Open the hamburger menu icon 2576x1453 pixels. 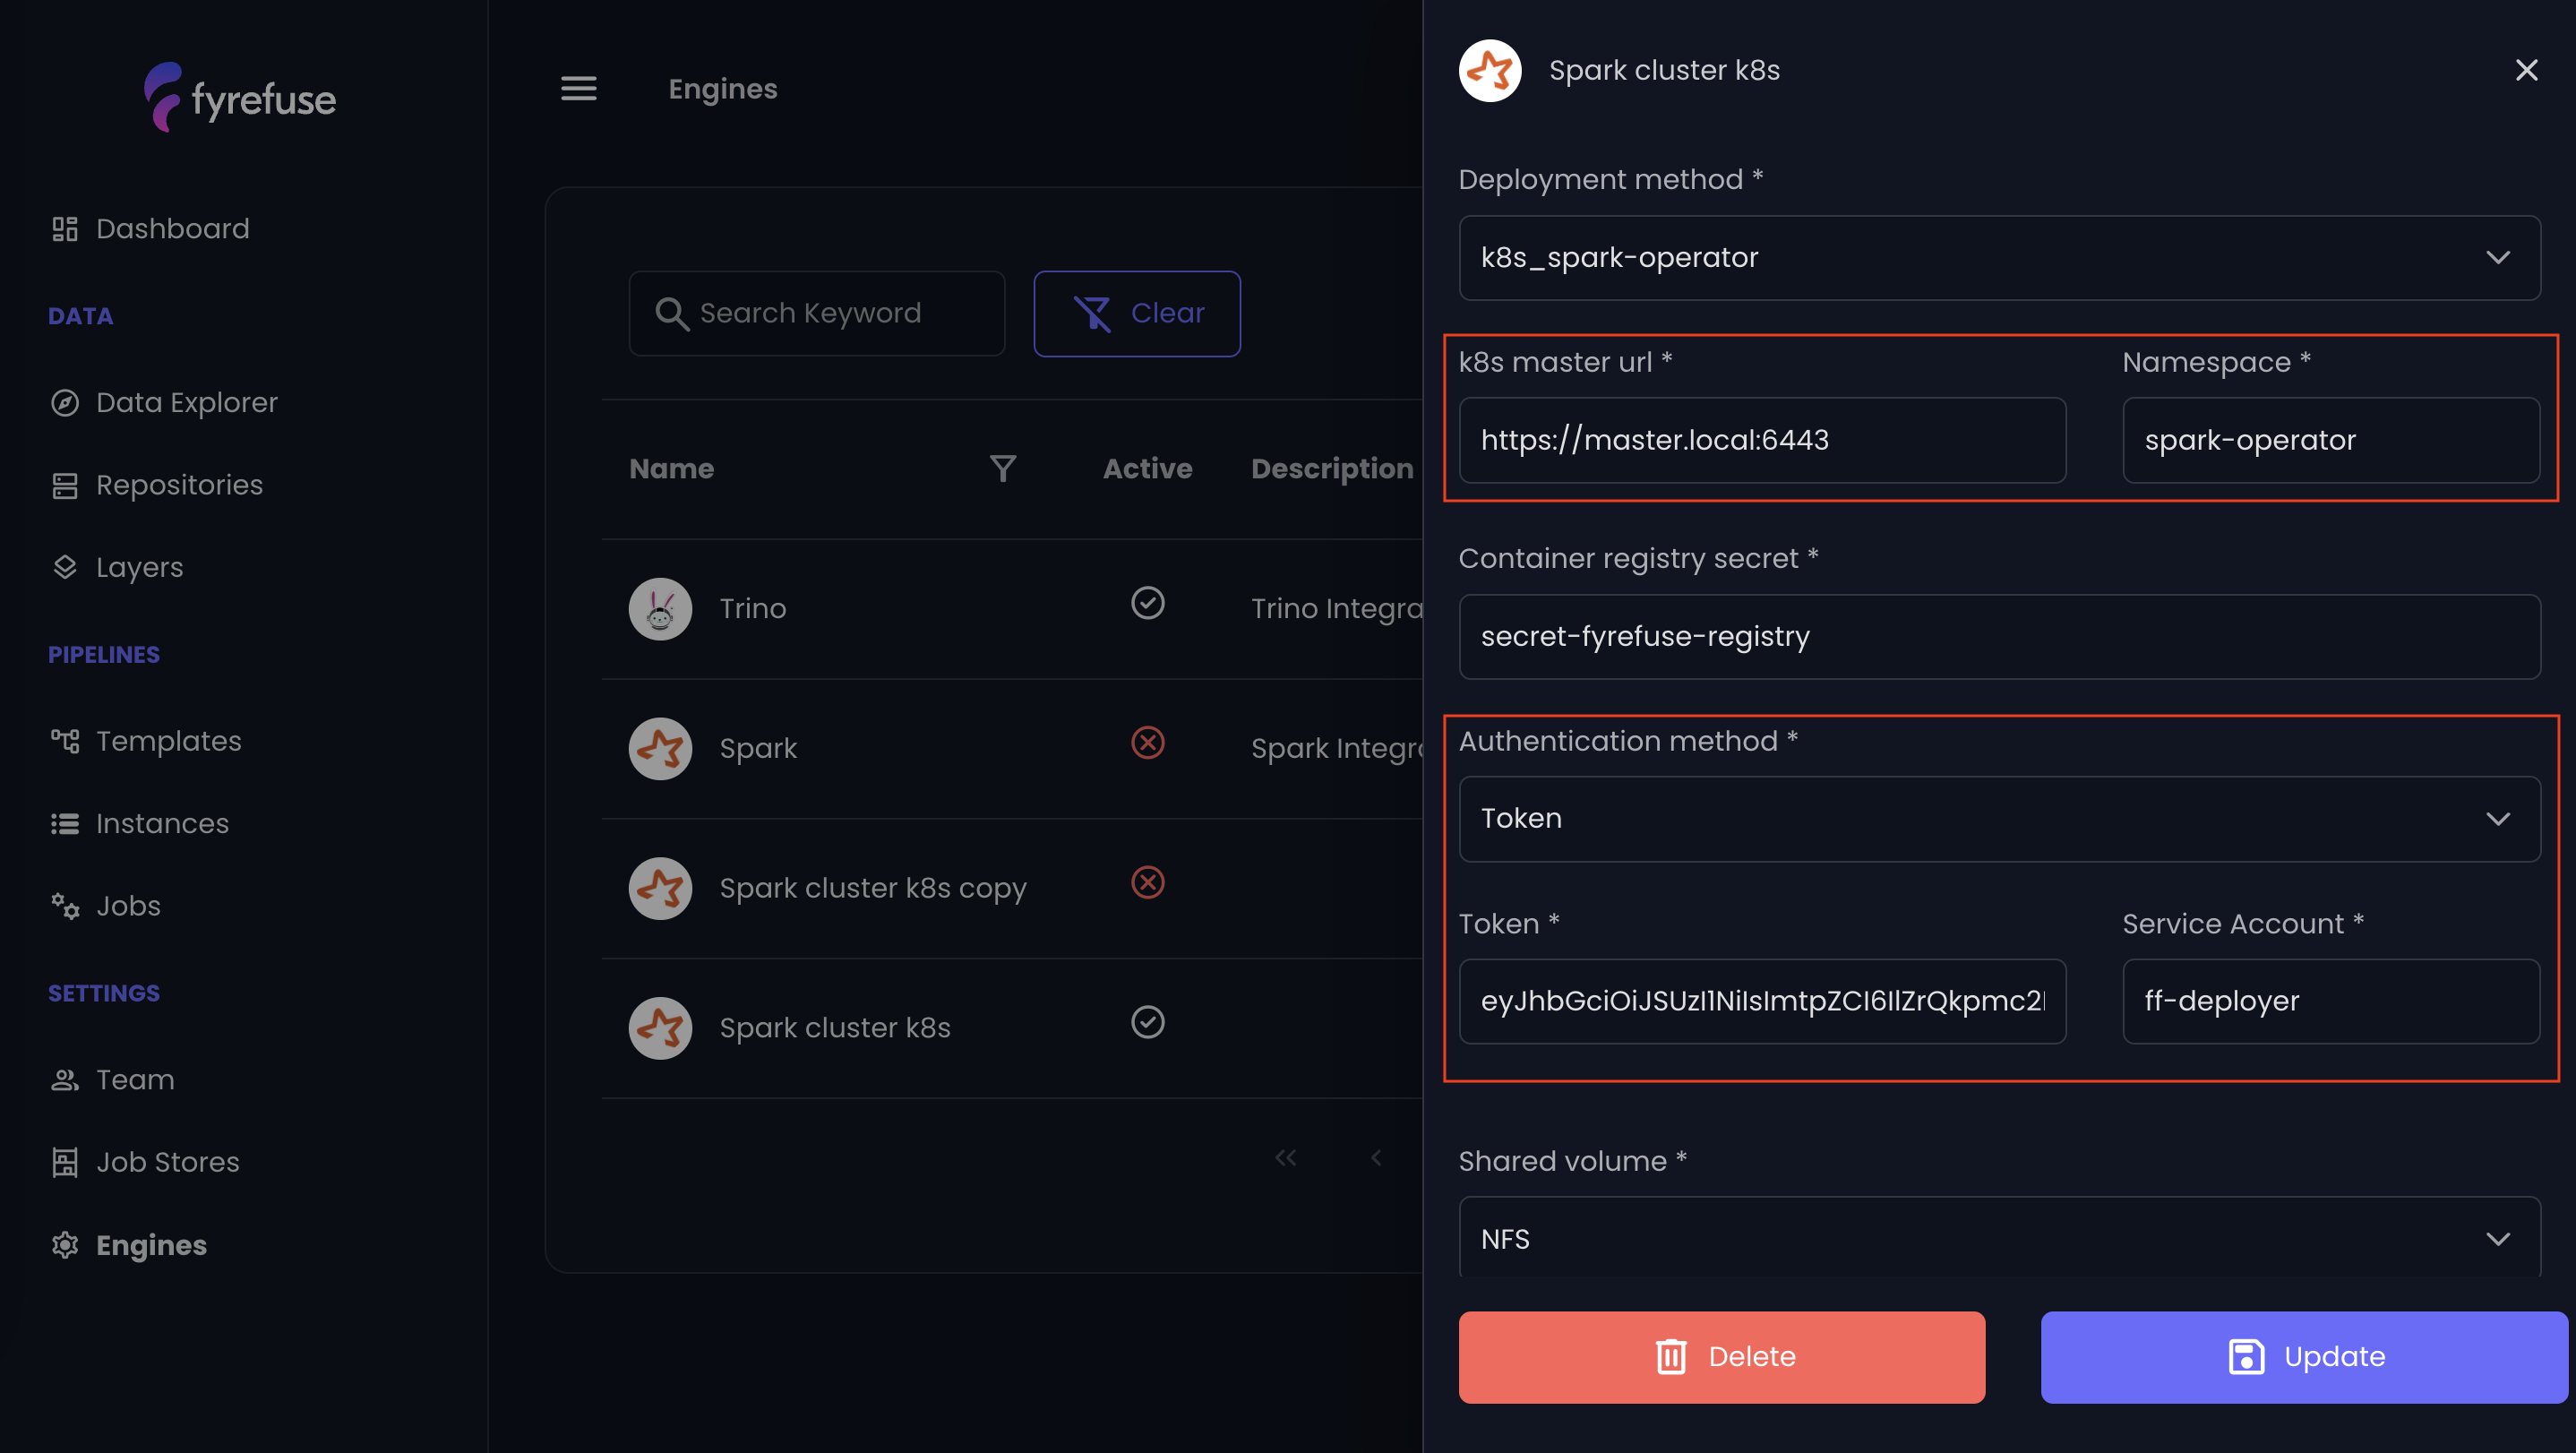click(578, 89)
